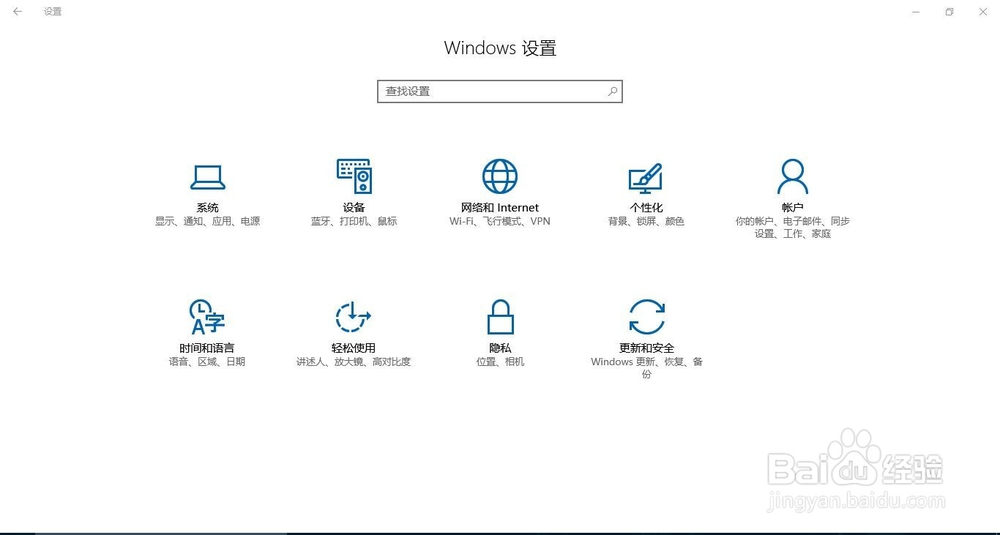Click the 蓝牙、打印机、鼠标 description
Screen dimensions: 1000x535
click(x=354, y=221)
